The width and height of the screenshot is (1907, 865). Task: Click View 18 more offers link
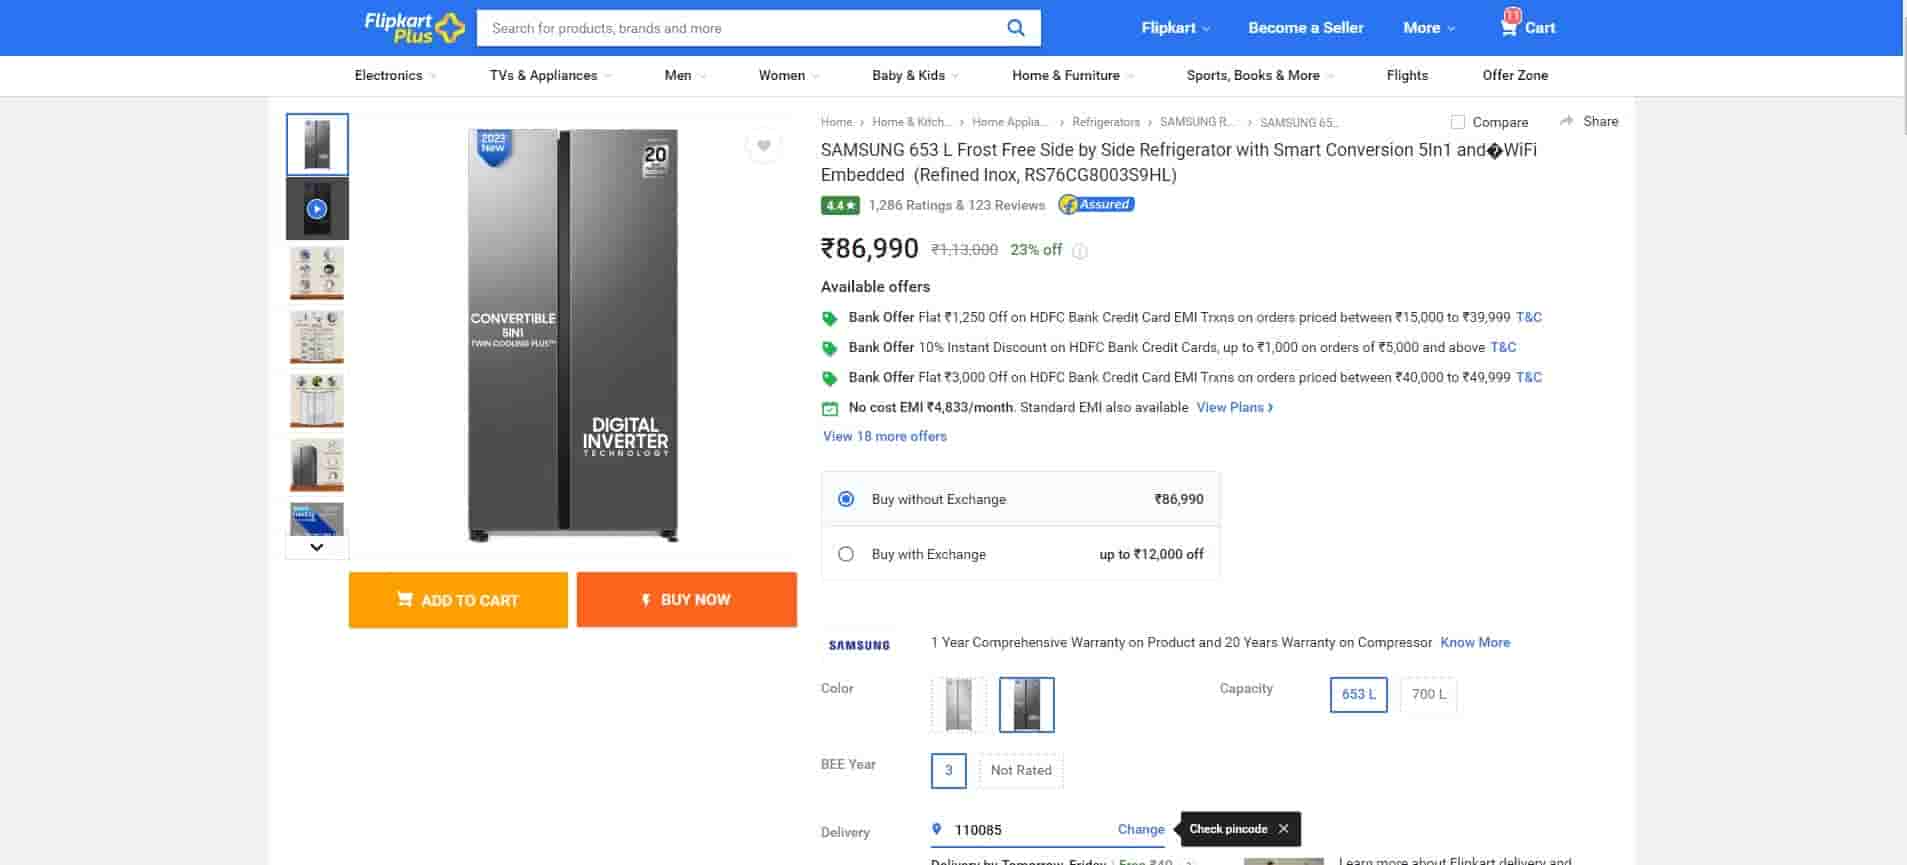coord(884,436)
